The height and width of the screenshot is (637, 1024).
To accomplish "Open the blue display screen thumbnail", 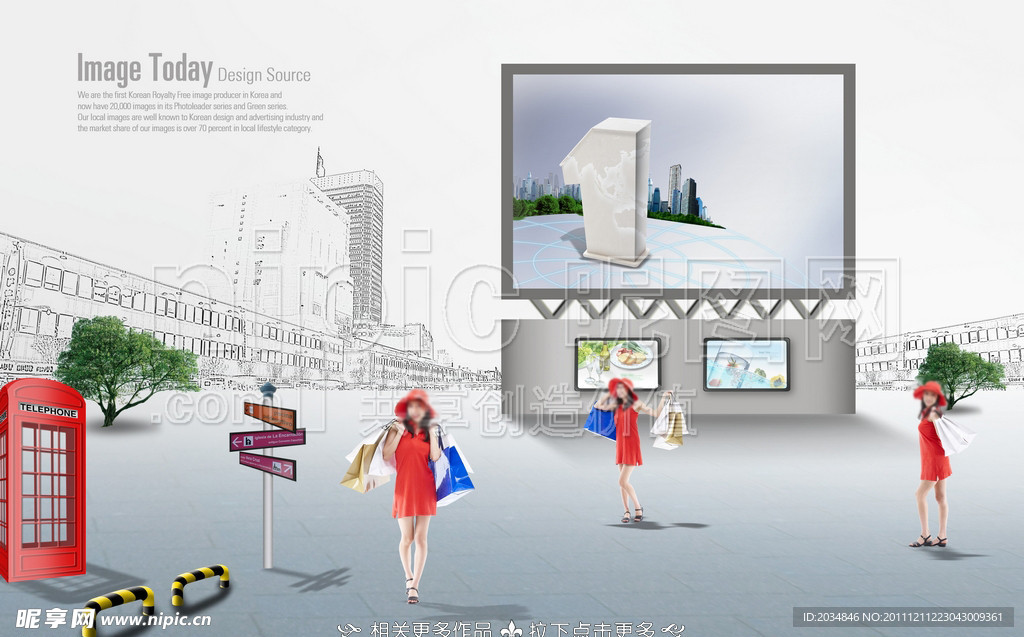I will pos(746,364).
